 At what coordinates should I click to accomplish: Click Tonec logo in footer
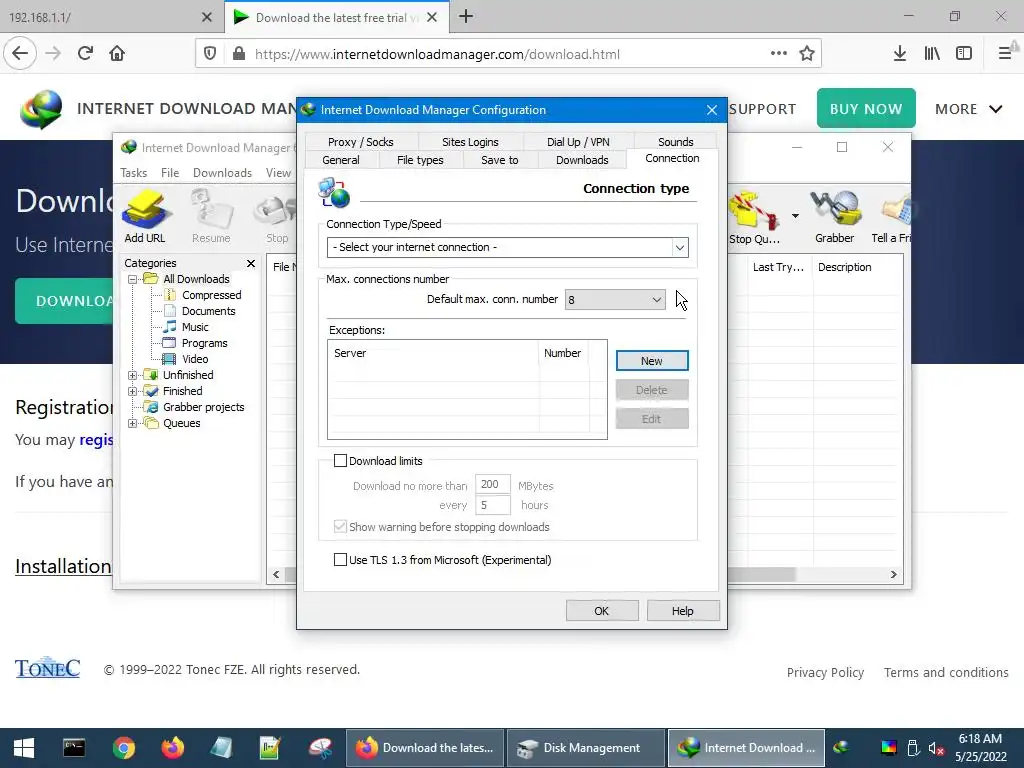(47, 667)
